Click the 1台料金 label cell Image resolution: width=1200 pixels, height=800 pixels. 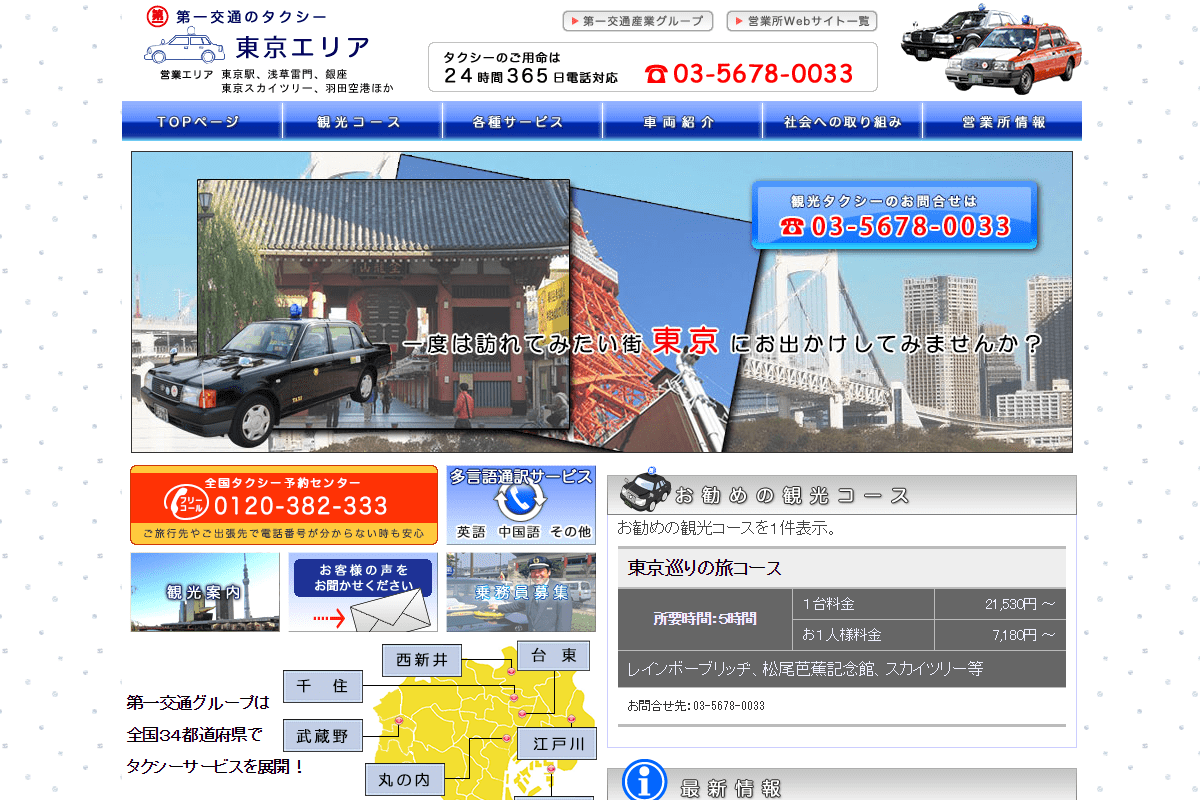pyautogui.click(x=864, y=604)
